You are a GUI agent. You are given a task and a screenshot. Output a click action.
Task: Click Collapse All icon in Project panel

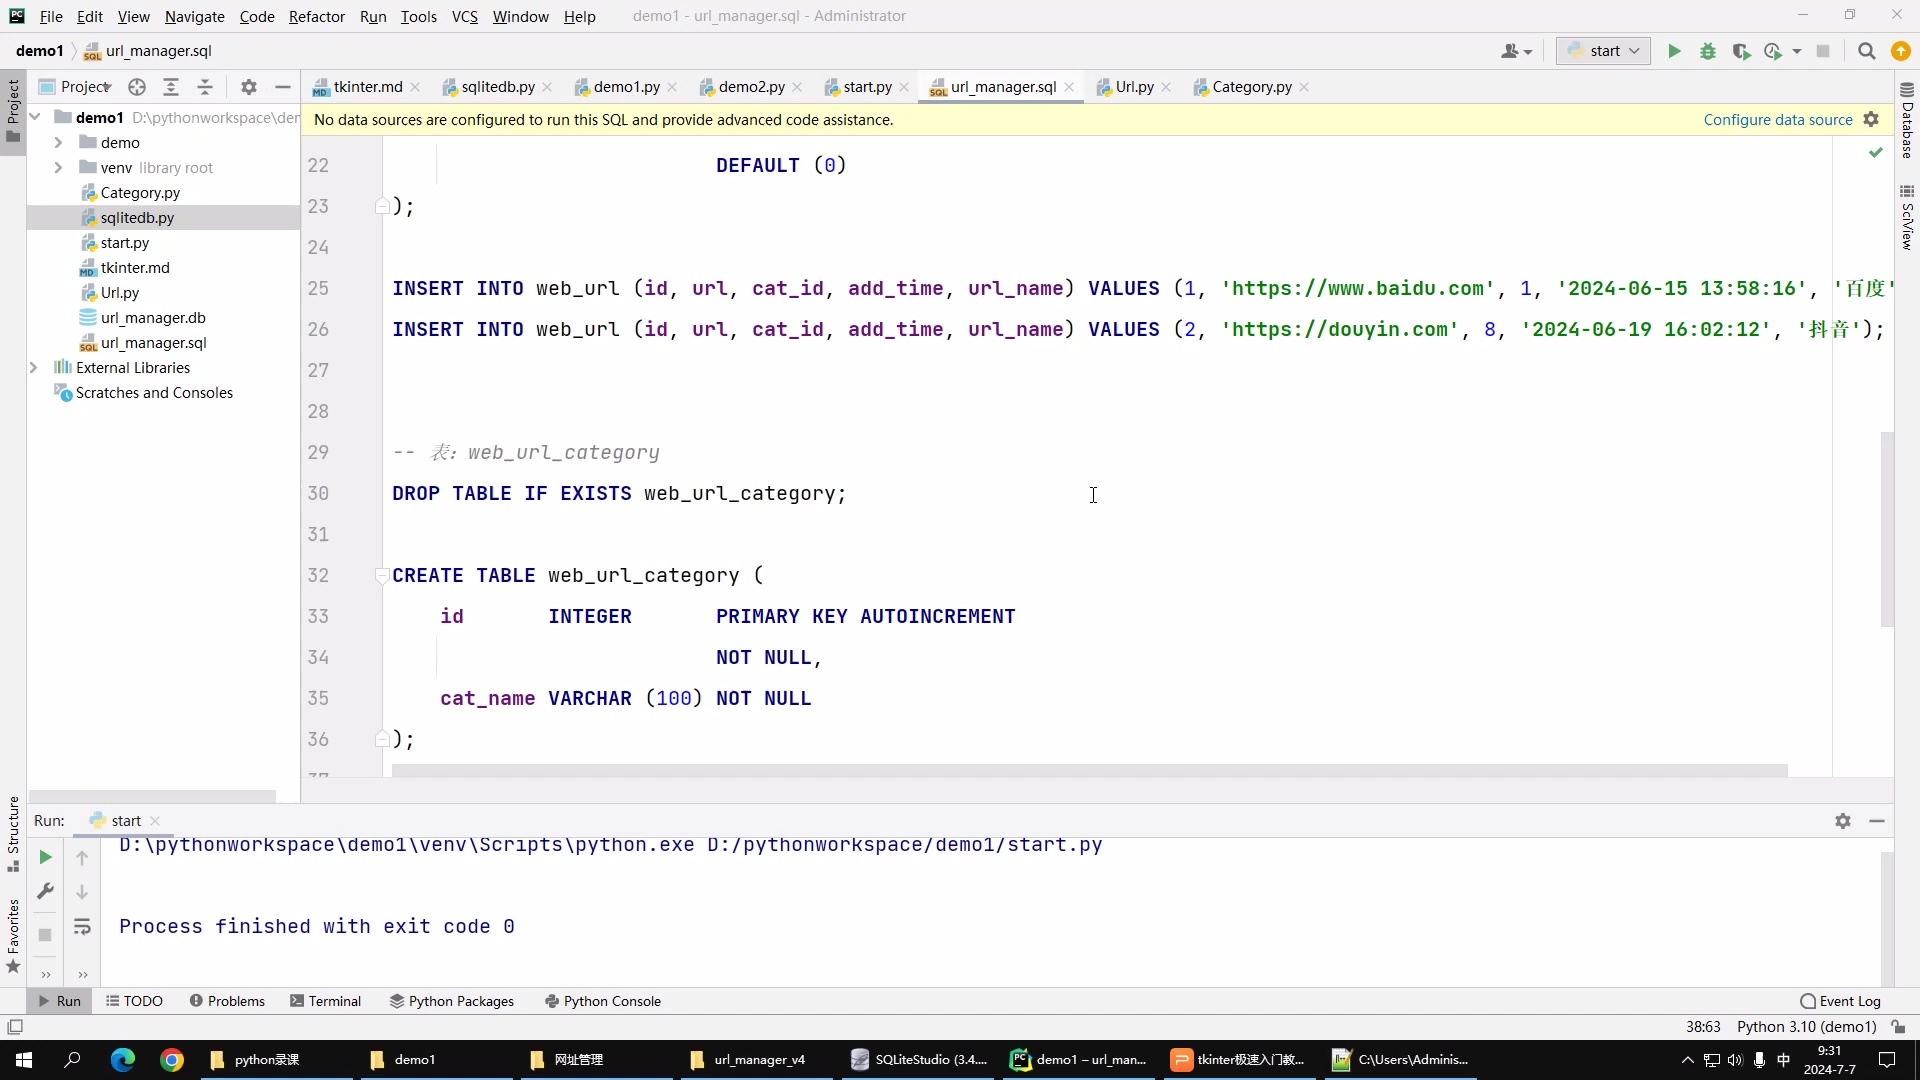[205, 87]
